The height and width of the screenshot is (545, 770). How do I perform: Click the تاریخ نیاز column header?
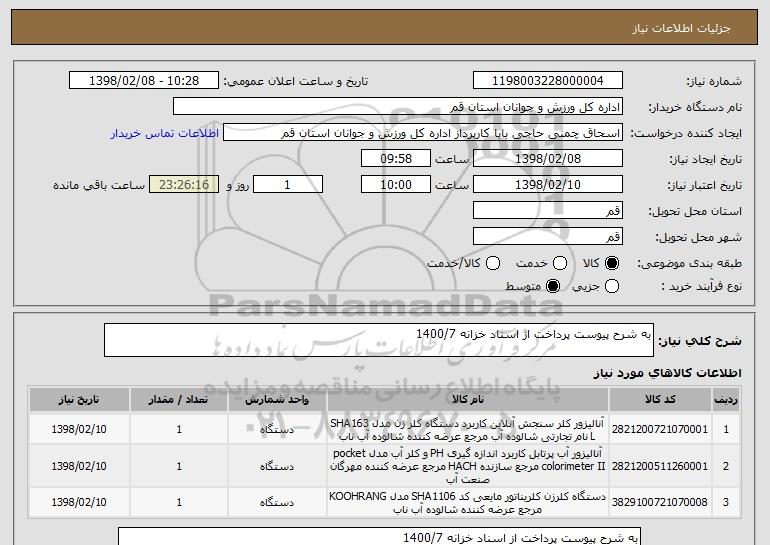(79, 400)
